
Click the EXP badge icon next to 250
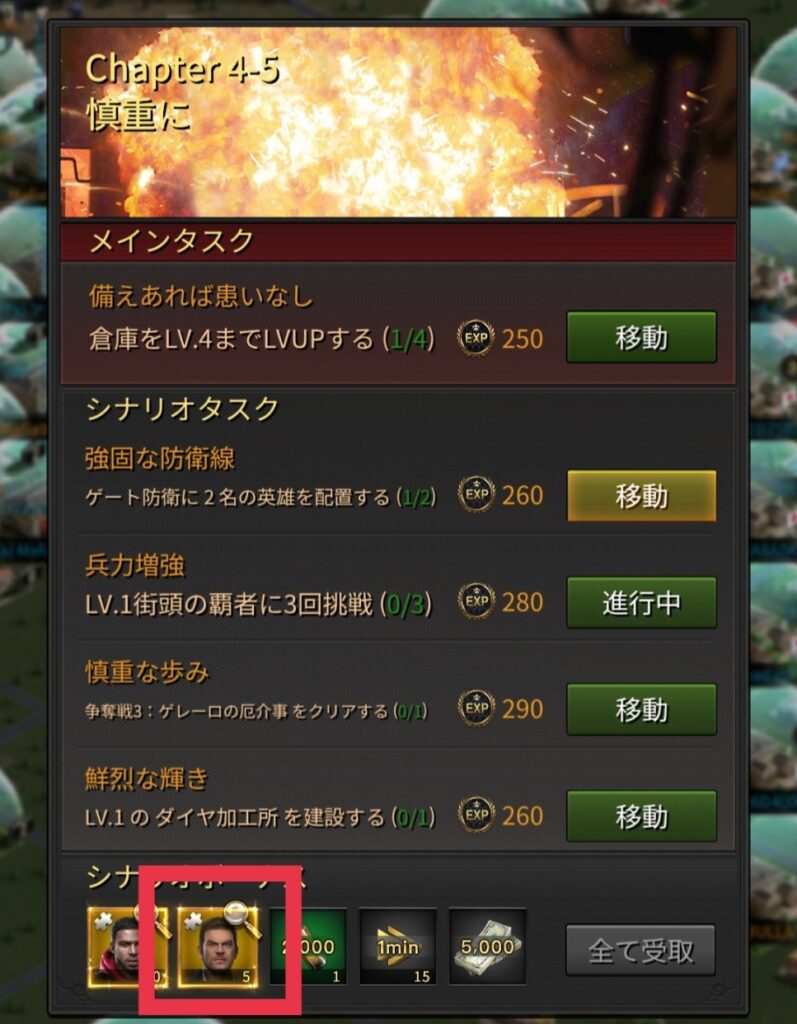click(x=476, y=338)
